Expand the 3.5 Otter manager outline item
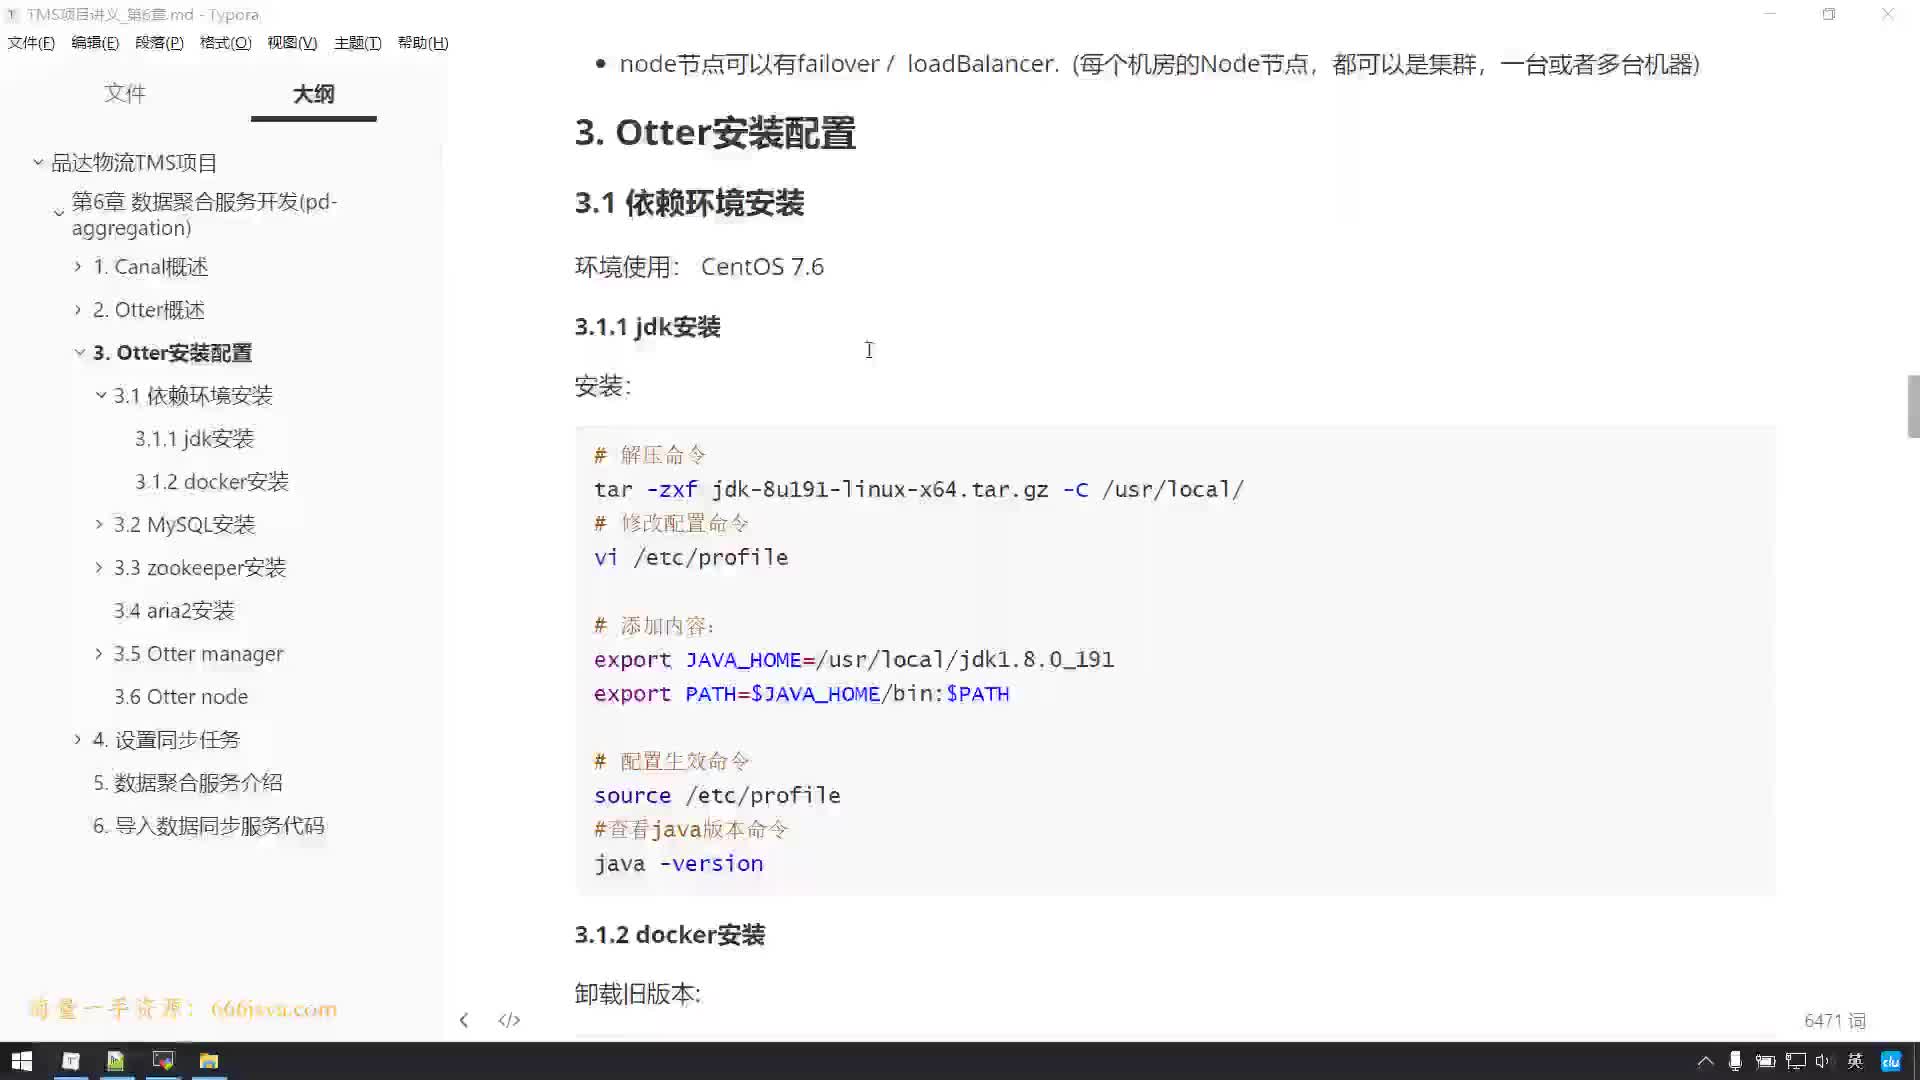1920x1080 pixels. click(x=99, y=653)
